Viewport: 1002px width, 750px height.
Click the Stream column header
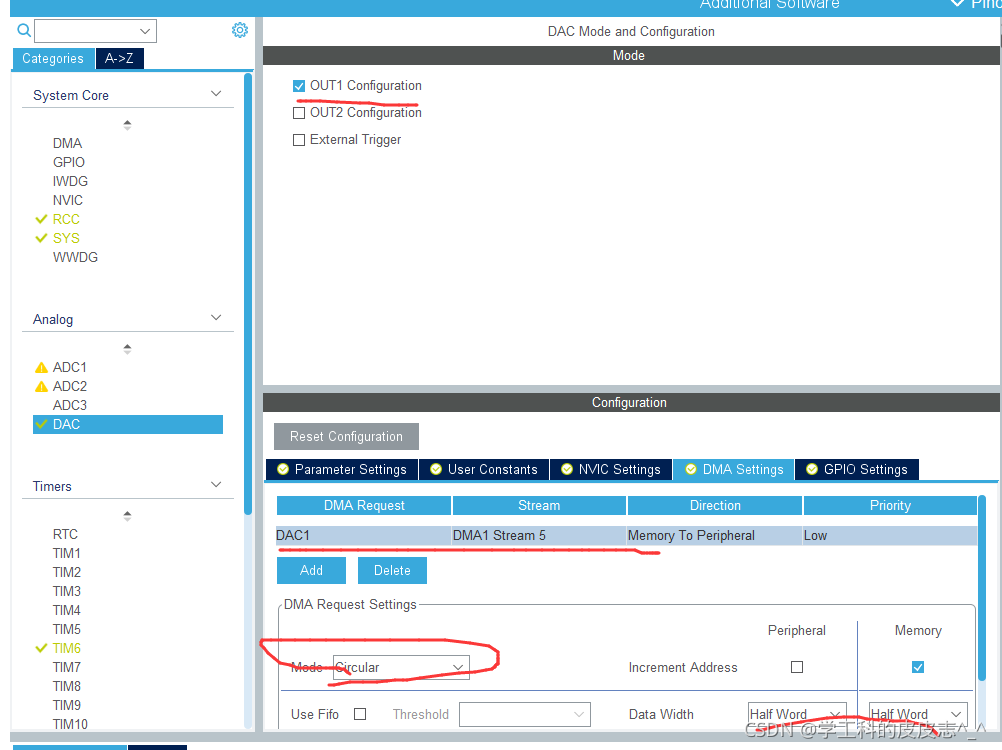click(539, 505)
